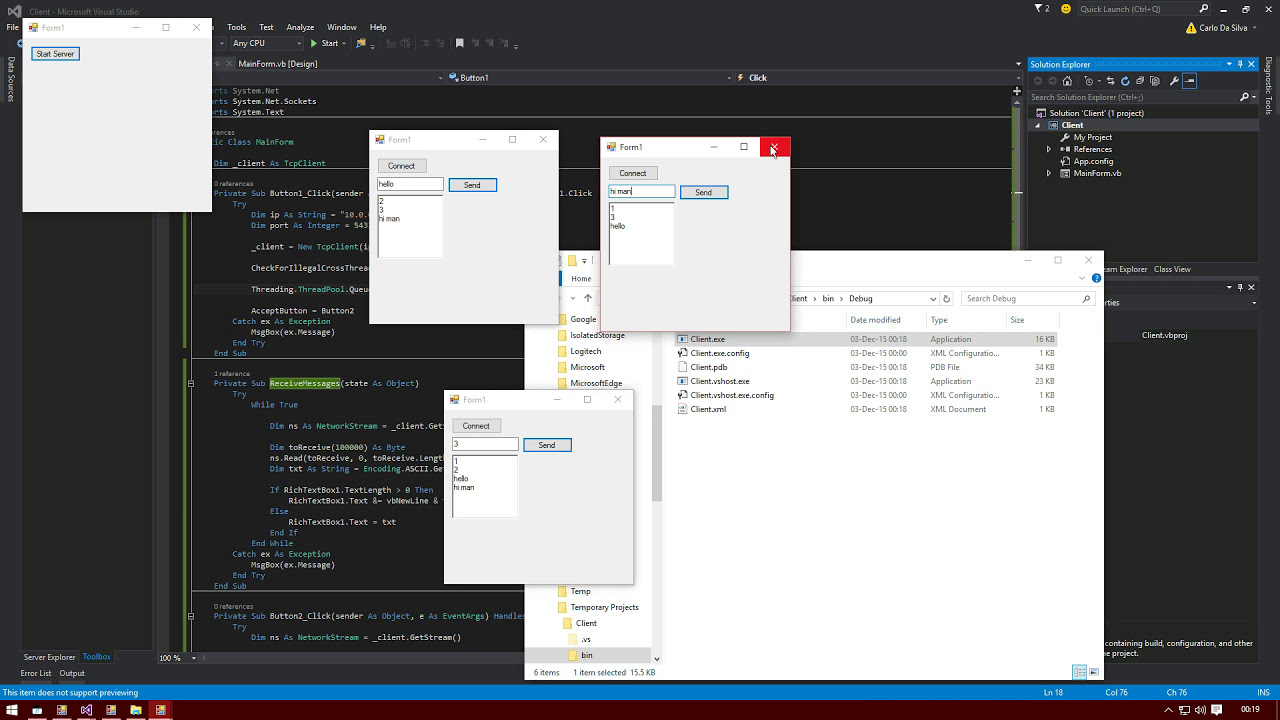Screen dimensions: 1280x720
Task: Click Sync with Active Document icon
Action: [x=1110, y=81]
